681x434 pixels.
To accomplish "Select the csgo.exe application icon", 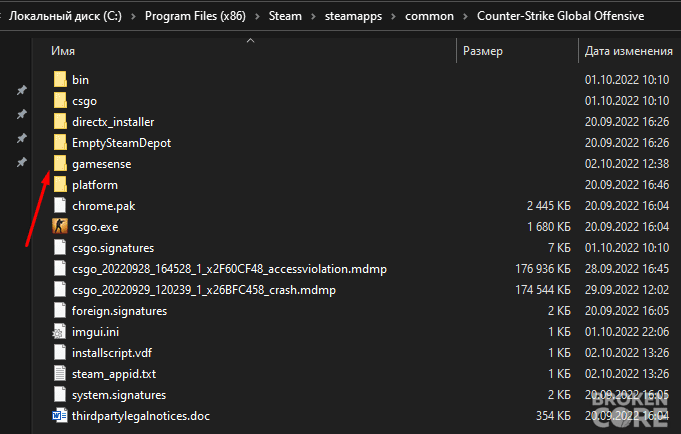I will (x=60, y=227).
